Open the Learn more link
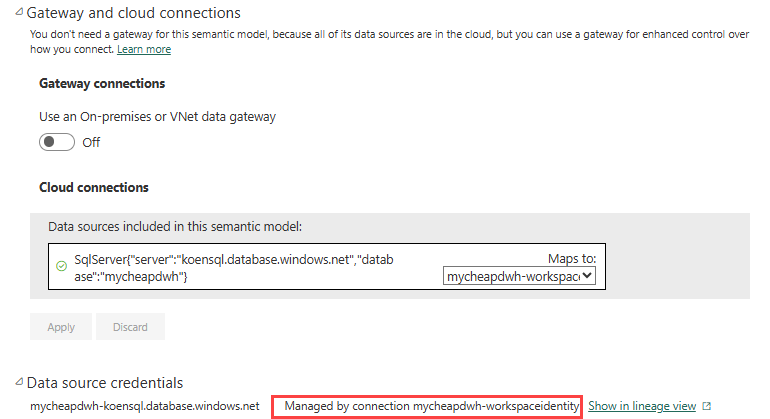 pyautogui.click(x=144, y=49)
